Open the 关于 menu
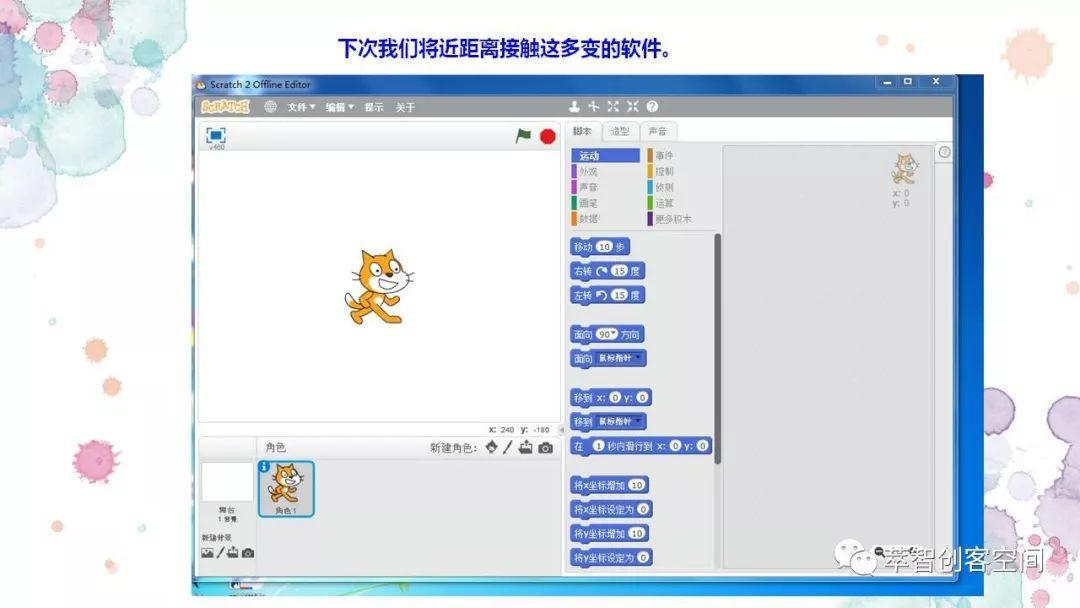The image size is (1080, 608). 405,107
